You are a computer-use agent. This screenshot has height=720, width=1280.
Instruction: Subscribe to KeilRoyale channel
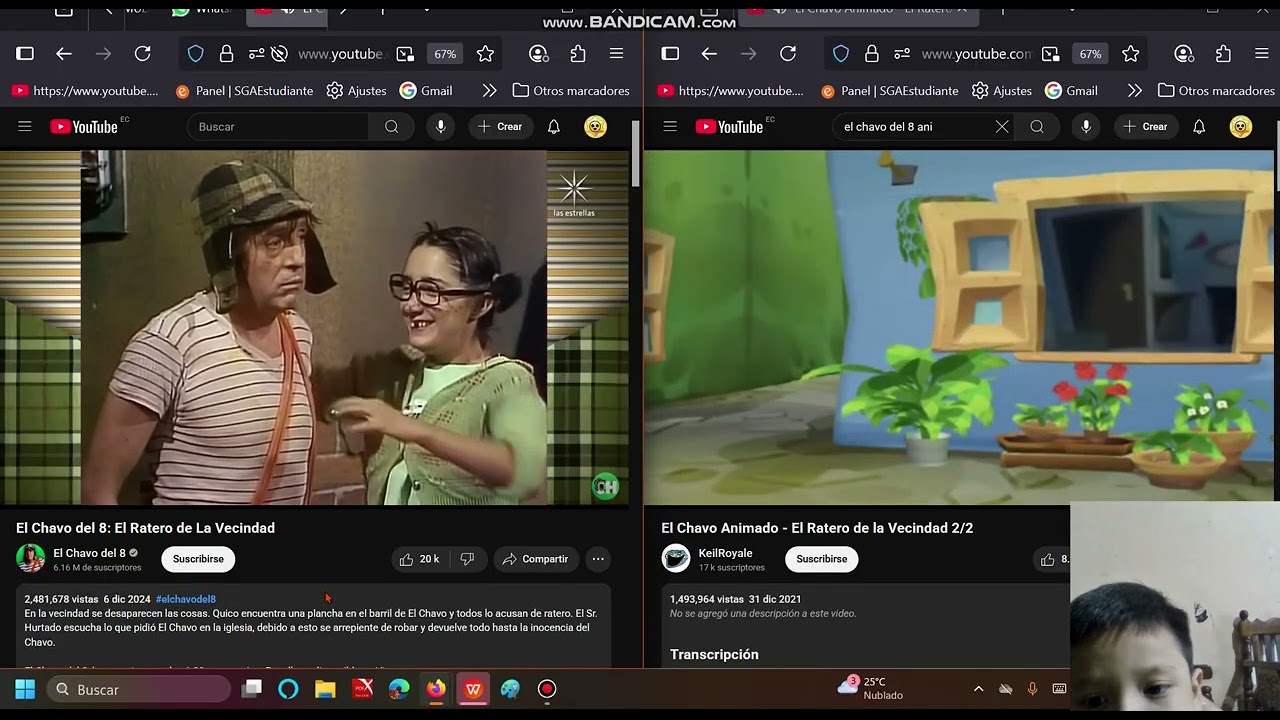tap(822, 559)
